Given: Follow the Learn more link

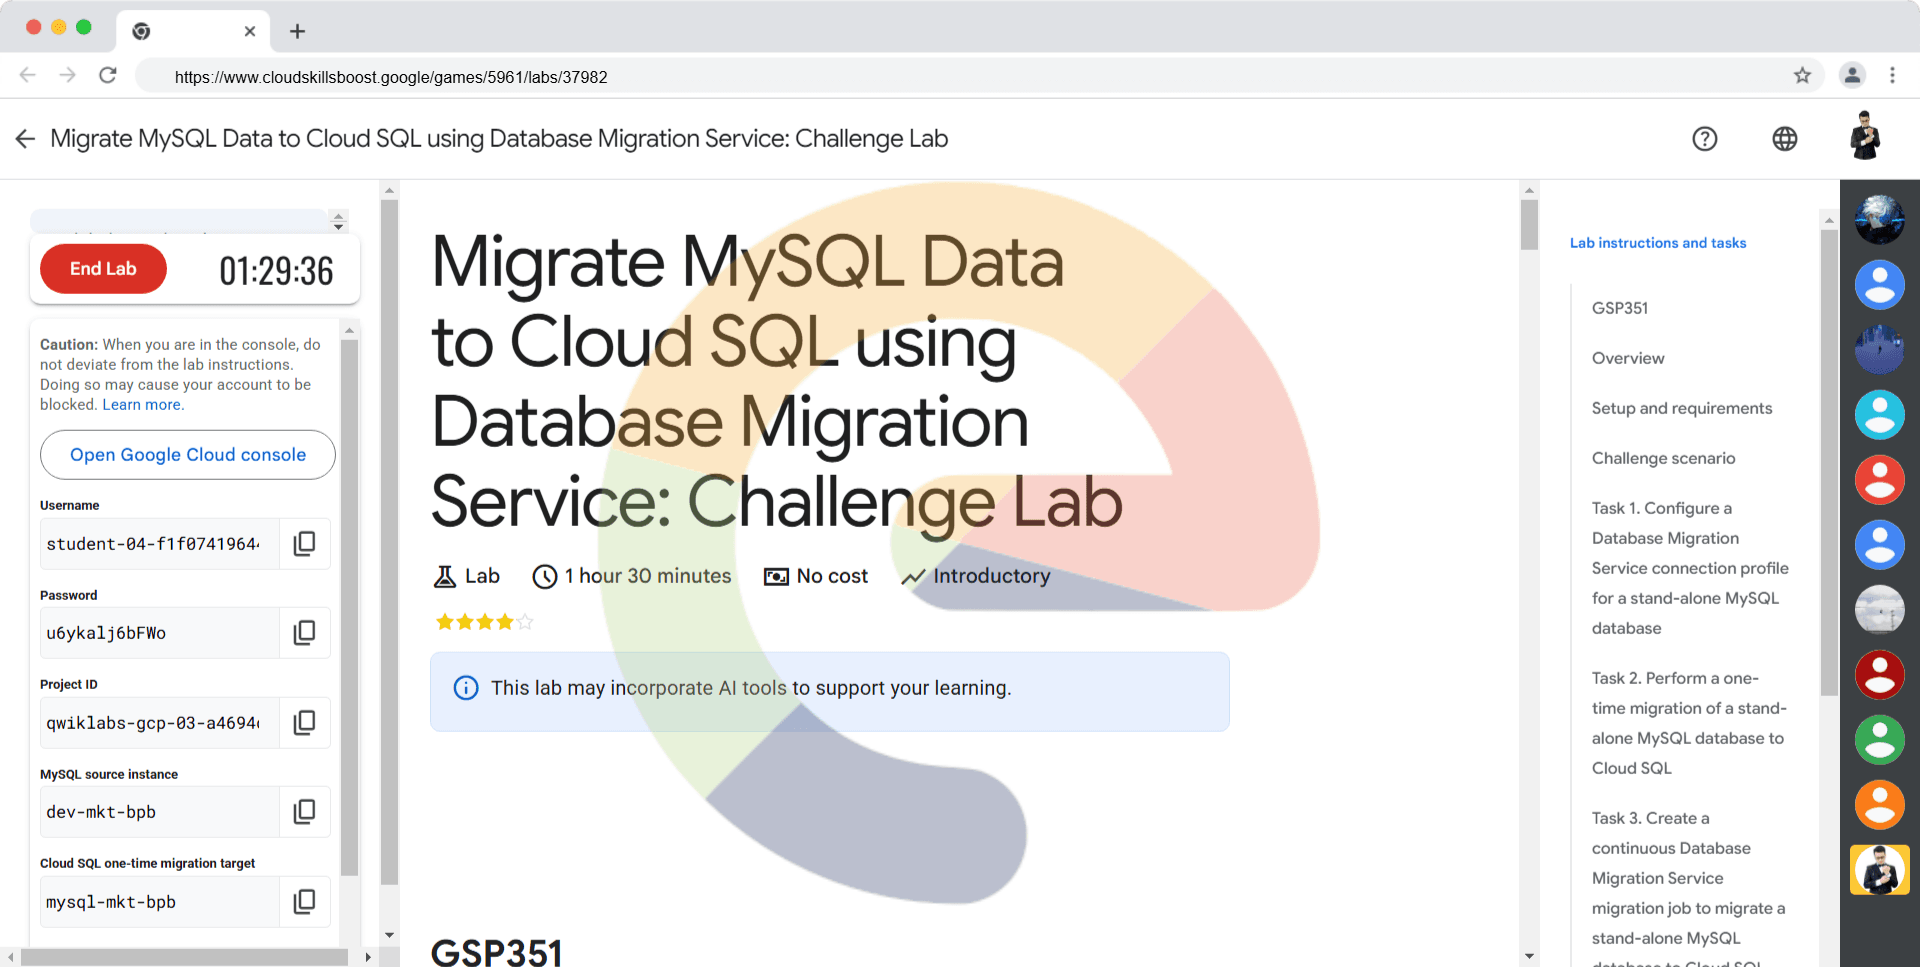Looking at the screenshot, I should [141, 405].
